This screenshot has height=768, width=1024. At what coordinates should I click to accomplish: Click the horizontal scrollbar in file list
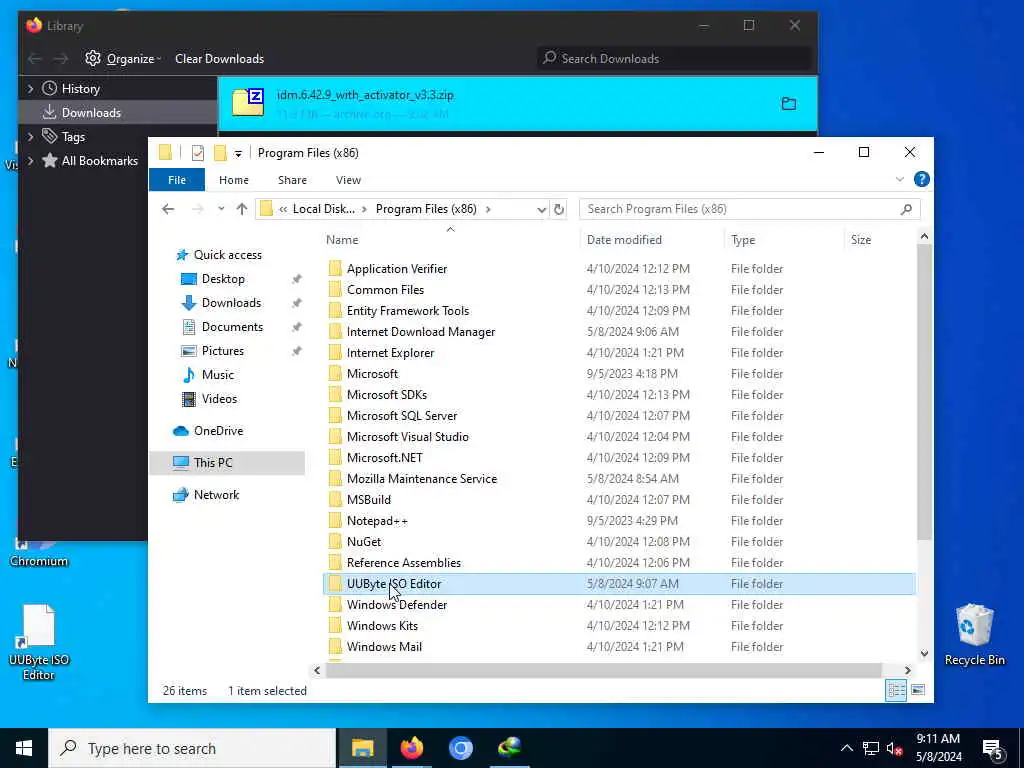604,670
